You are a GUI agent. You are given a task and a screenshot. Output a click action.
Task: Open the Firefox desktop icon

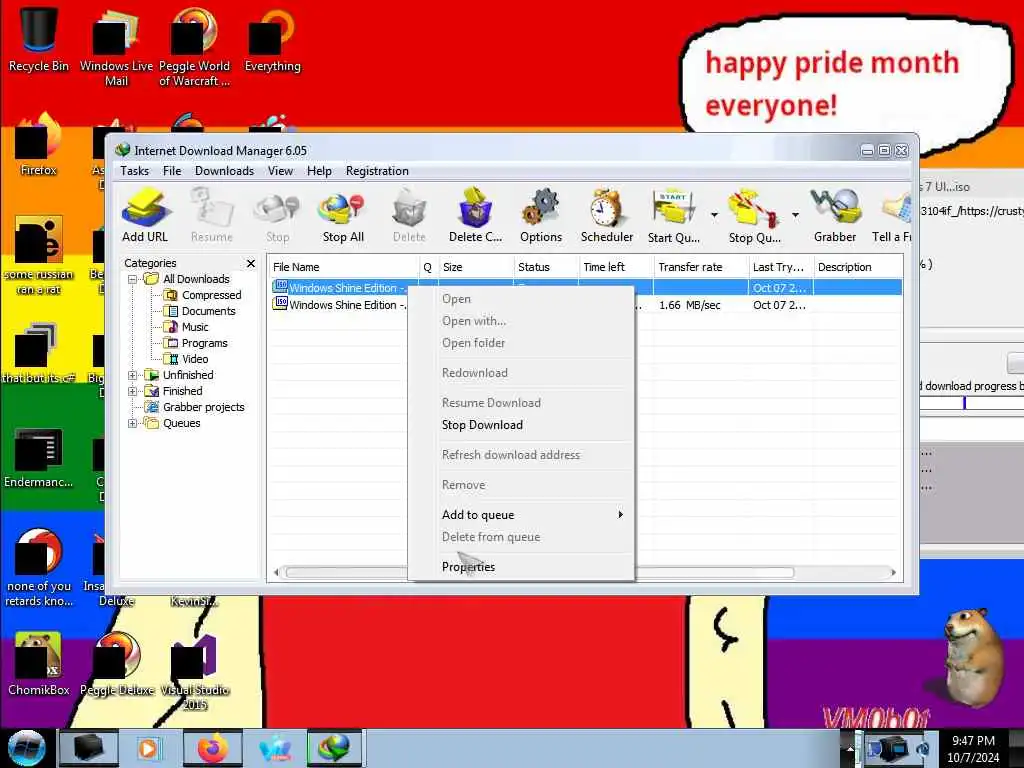tap(39, 145)
